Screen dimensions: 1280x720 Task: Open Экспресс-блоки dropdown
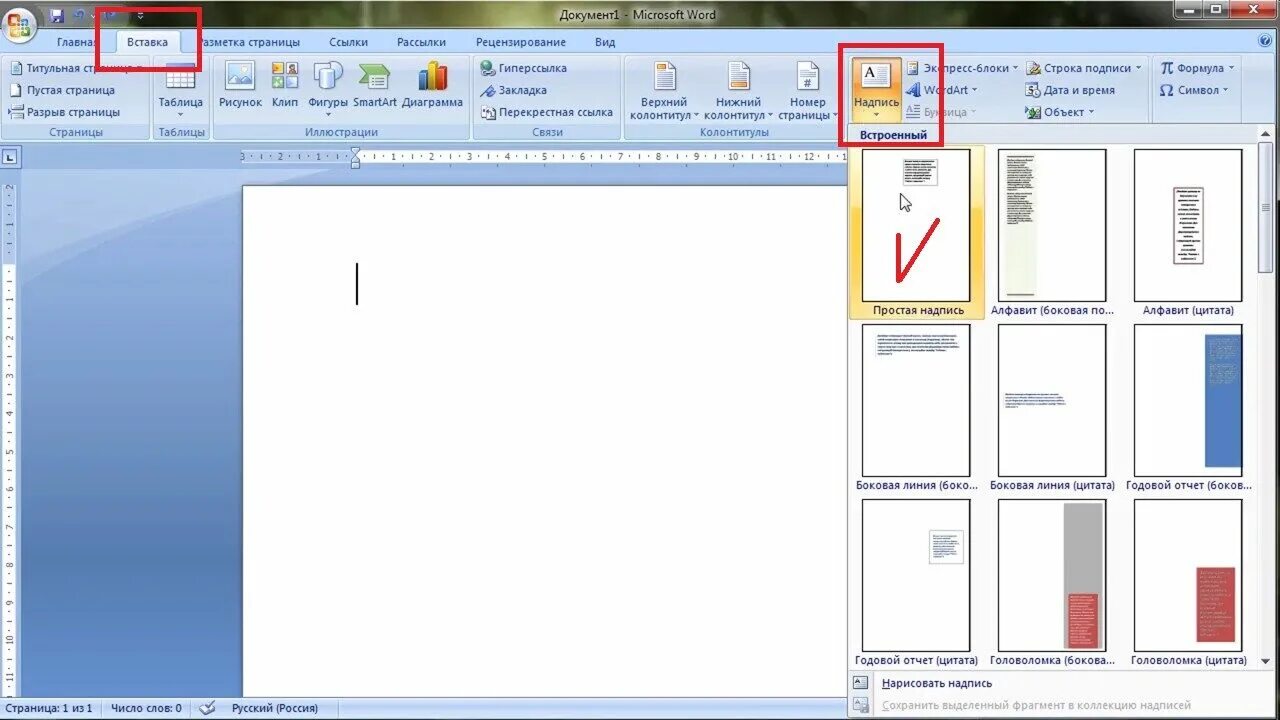[x=962, y=68]
